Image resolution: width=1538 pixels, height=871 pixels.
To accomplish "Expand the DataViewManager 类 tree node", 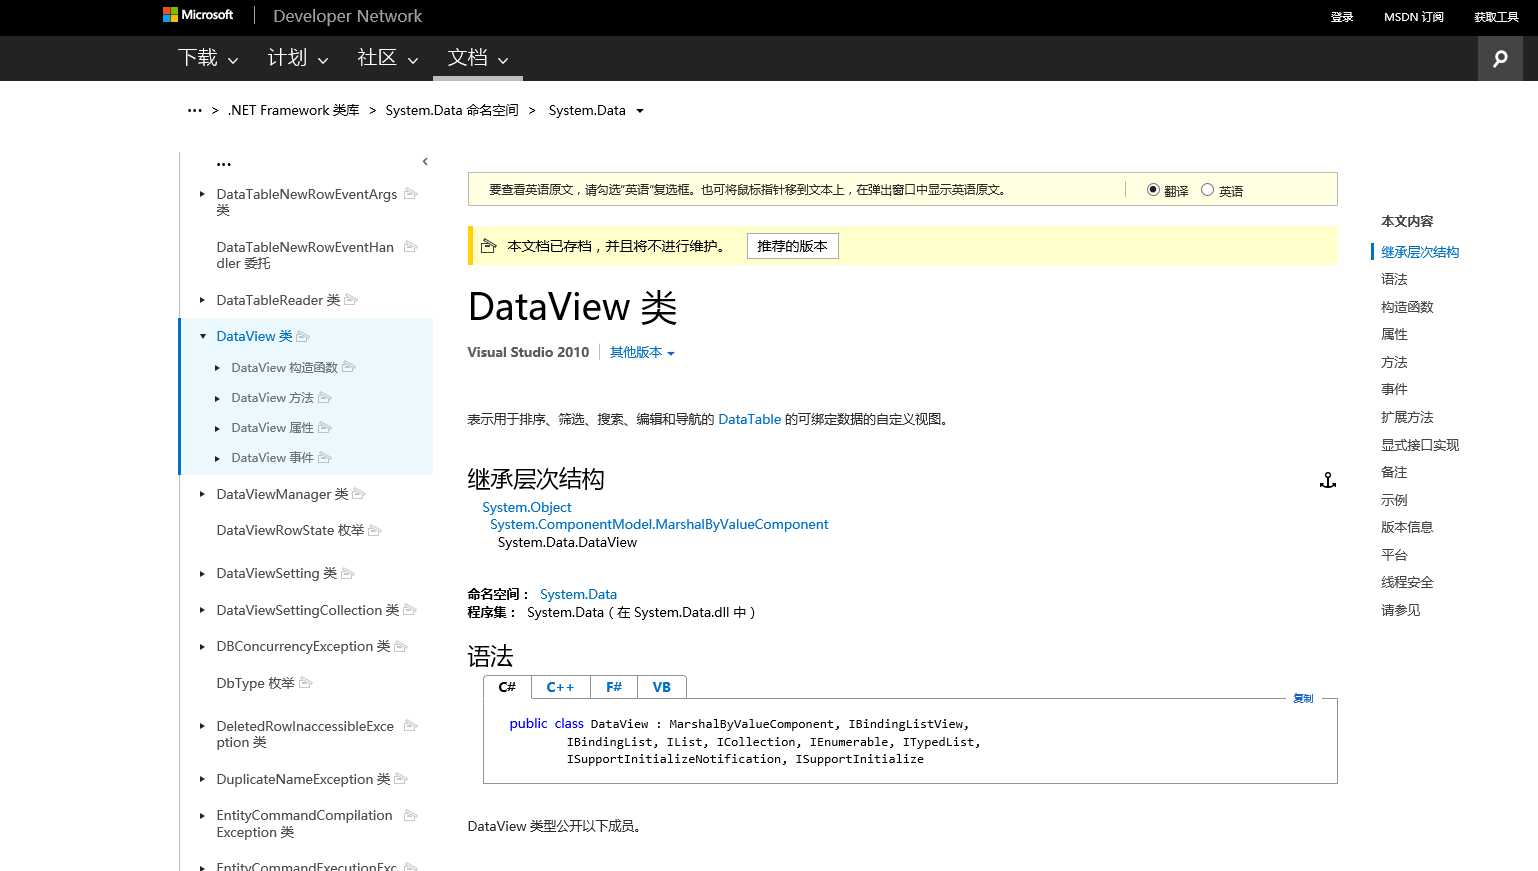I will point(202,494).
